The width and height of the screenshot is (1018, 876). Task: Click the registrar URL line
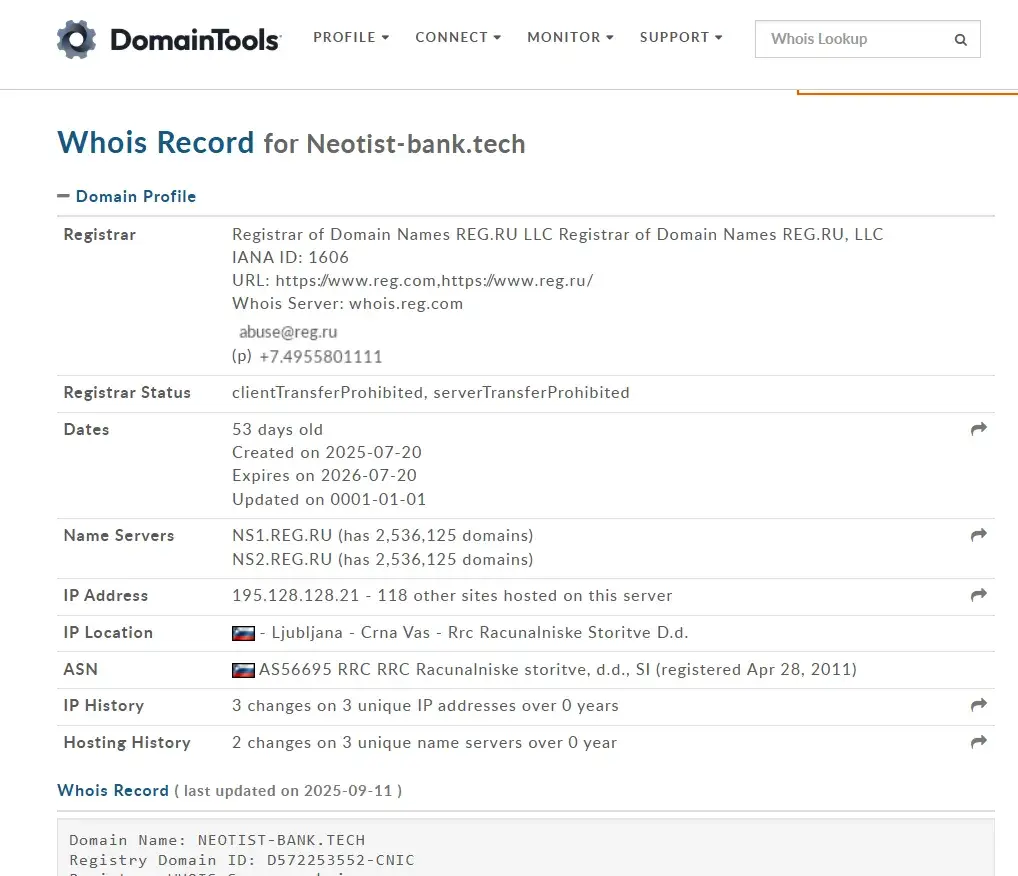[x=412, y=281]
